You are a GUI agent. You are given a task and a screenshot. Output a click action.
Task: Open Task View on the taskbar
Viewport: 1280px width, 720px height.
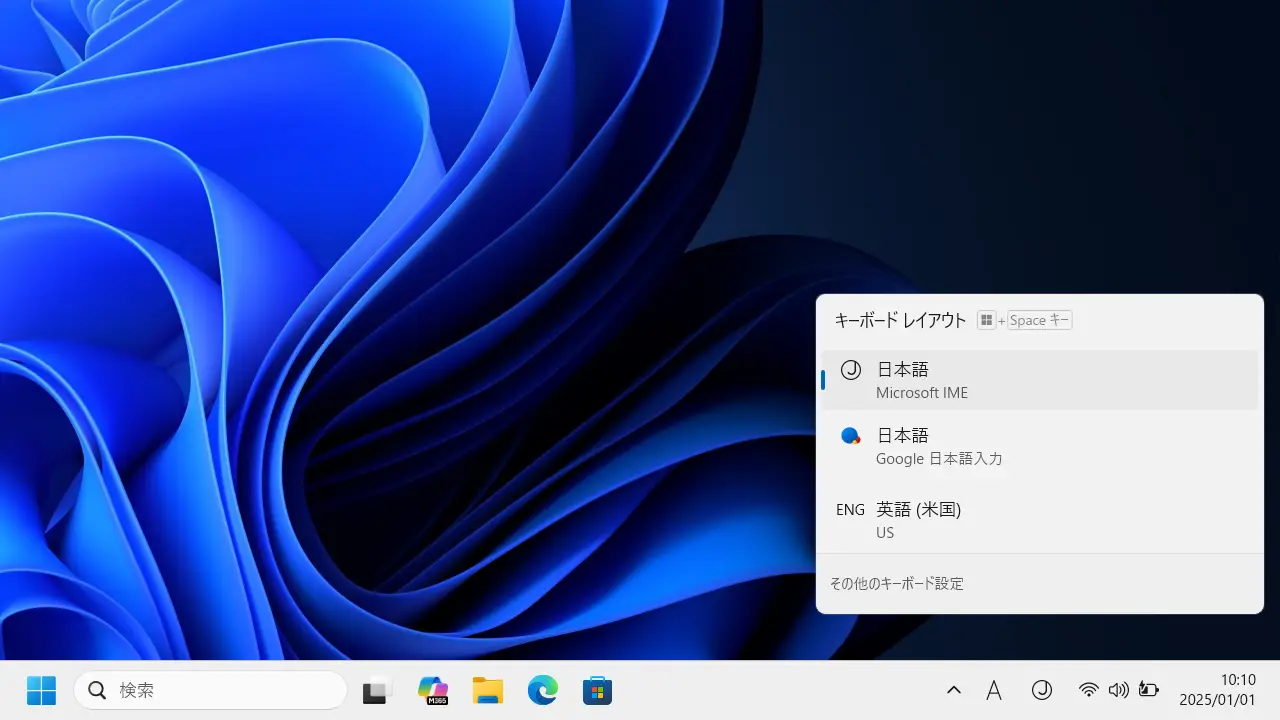[x=375, y=690]
